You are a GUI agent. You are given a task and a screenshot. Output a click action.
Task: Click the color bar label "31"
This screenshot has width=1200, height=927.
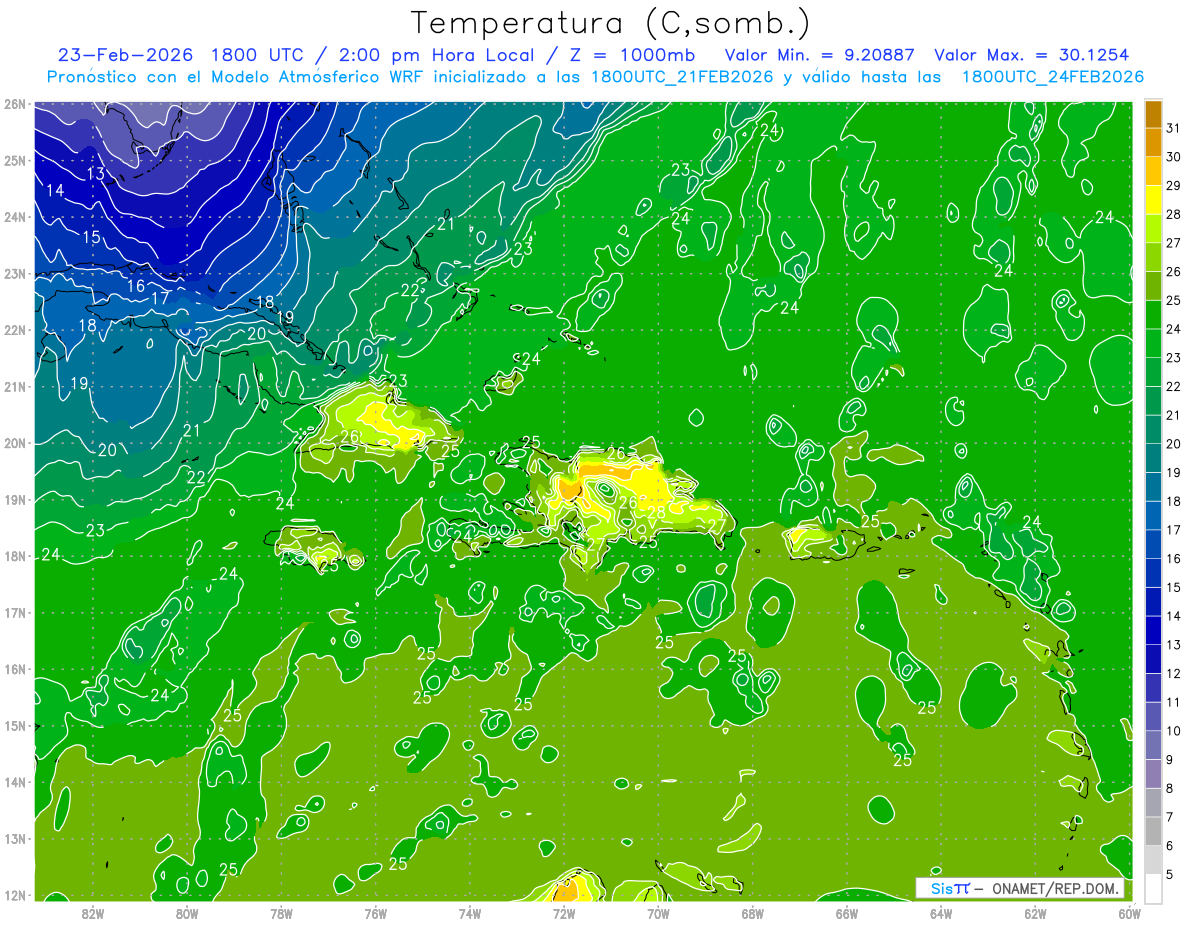pos(1173,128)
